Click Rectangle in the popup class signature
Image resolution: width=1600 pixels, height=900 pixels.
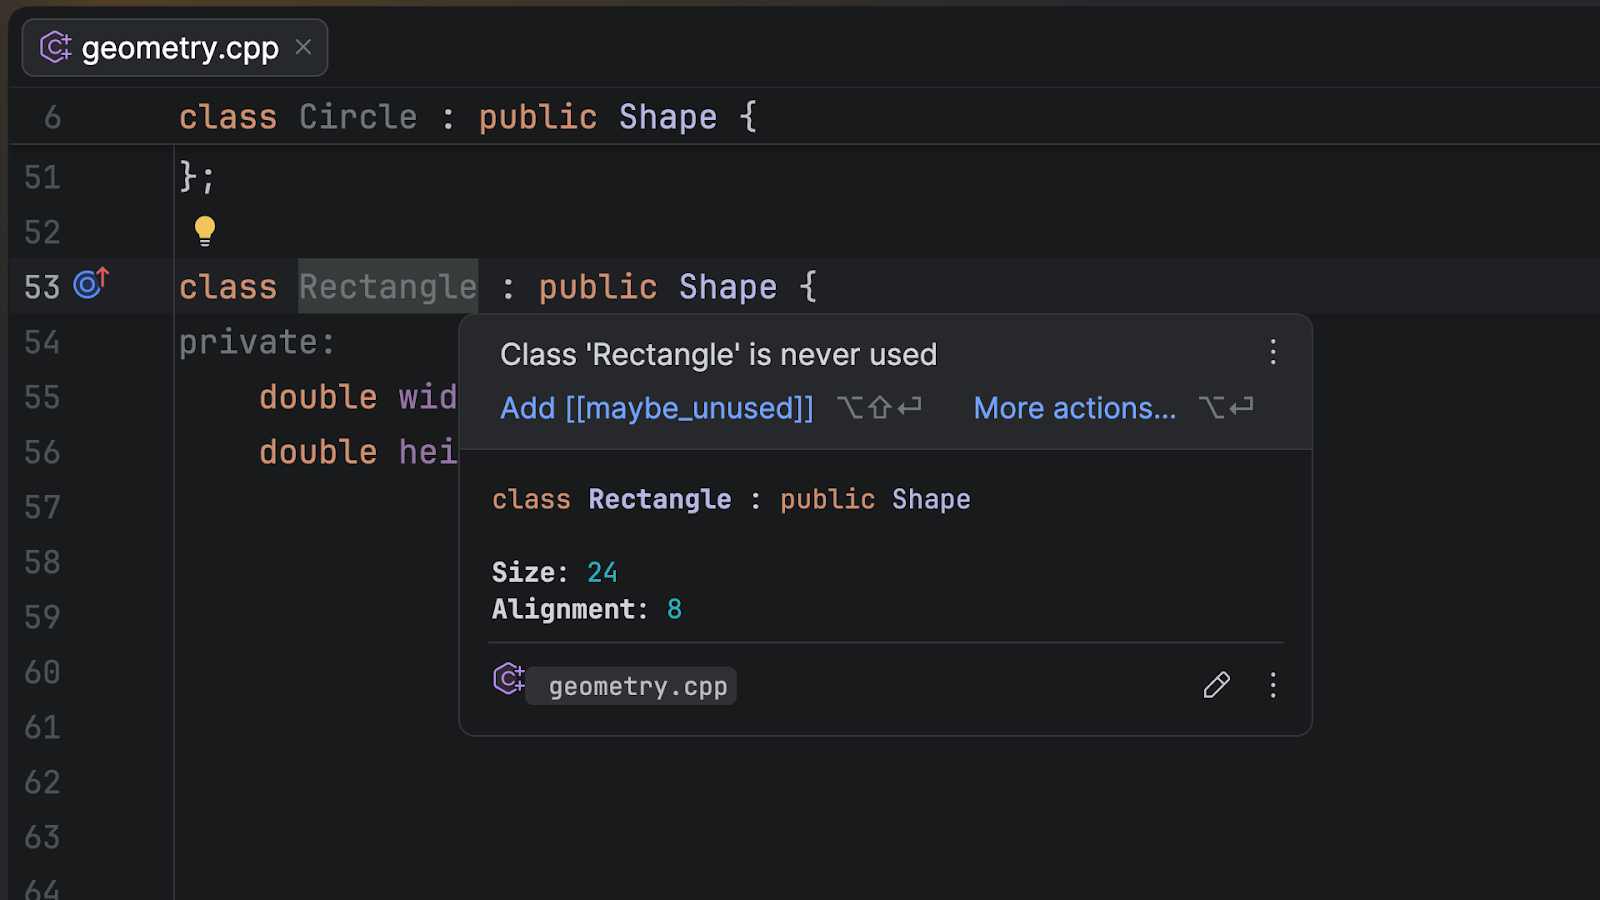click(x=659, y=499)
